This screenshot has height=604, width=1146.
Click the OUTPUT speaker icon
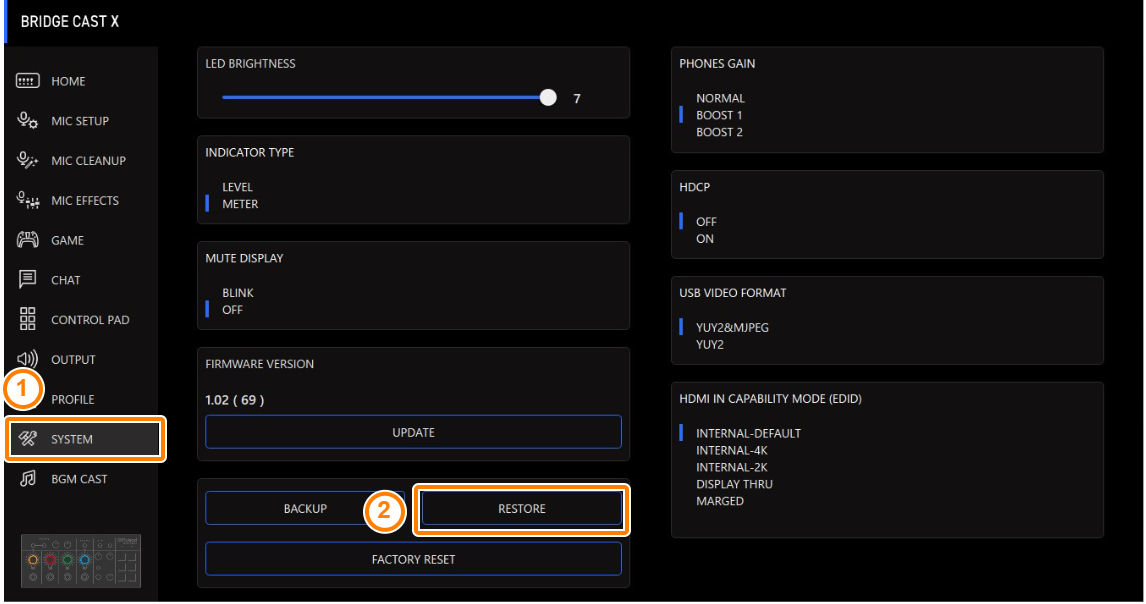click(28, 359)
